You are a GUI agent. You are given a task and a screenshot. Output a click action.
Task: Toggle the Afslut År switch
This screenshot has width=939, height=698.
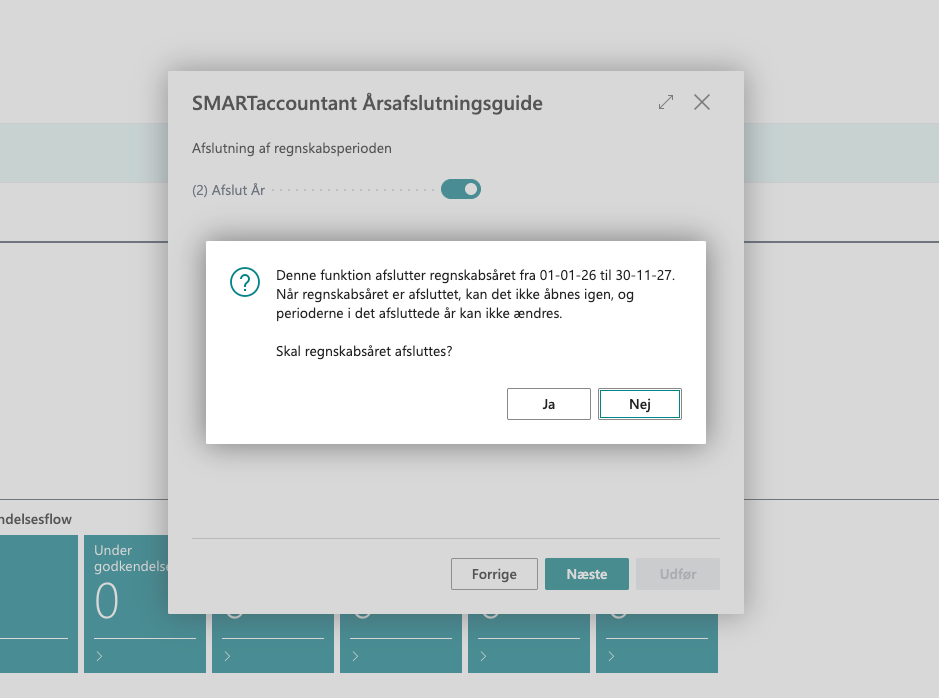click(x=461, y=189)
